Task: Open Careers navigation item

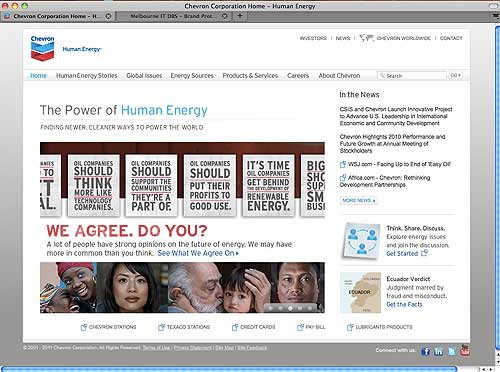Action: click(298, 76)
